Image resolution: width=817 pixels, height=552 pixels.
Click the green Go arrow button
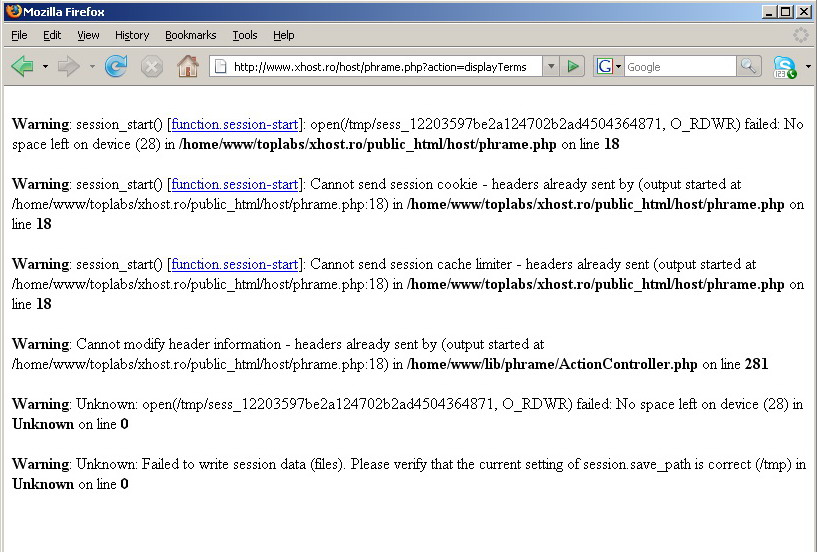[x=573, y=67]
